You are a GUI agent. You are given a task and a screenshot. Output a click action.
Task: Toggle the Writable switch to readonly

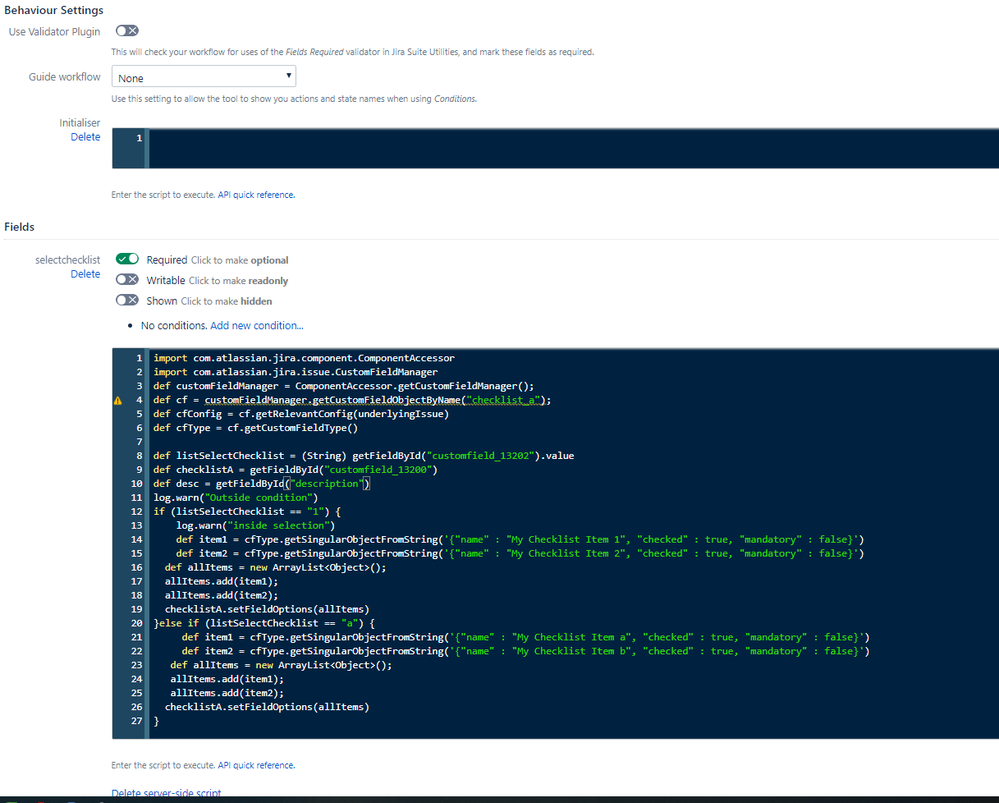tap(127, 279)
